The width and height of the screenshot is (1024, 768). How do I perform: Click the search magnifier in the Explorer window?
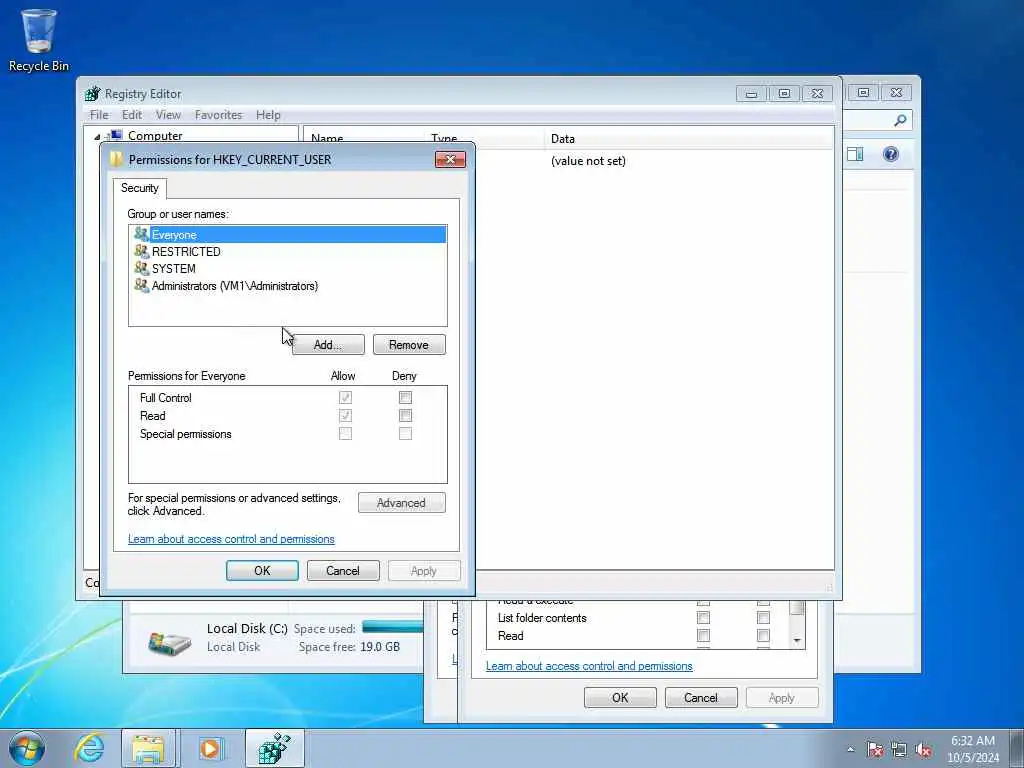[900, 120]
